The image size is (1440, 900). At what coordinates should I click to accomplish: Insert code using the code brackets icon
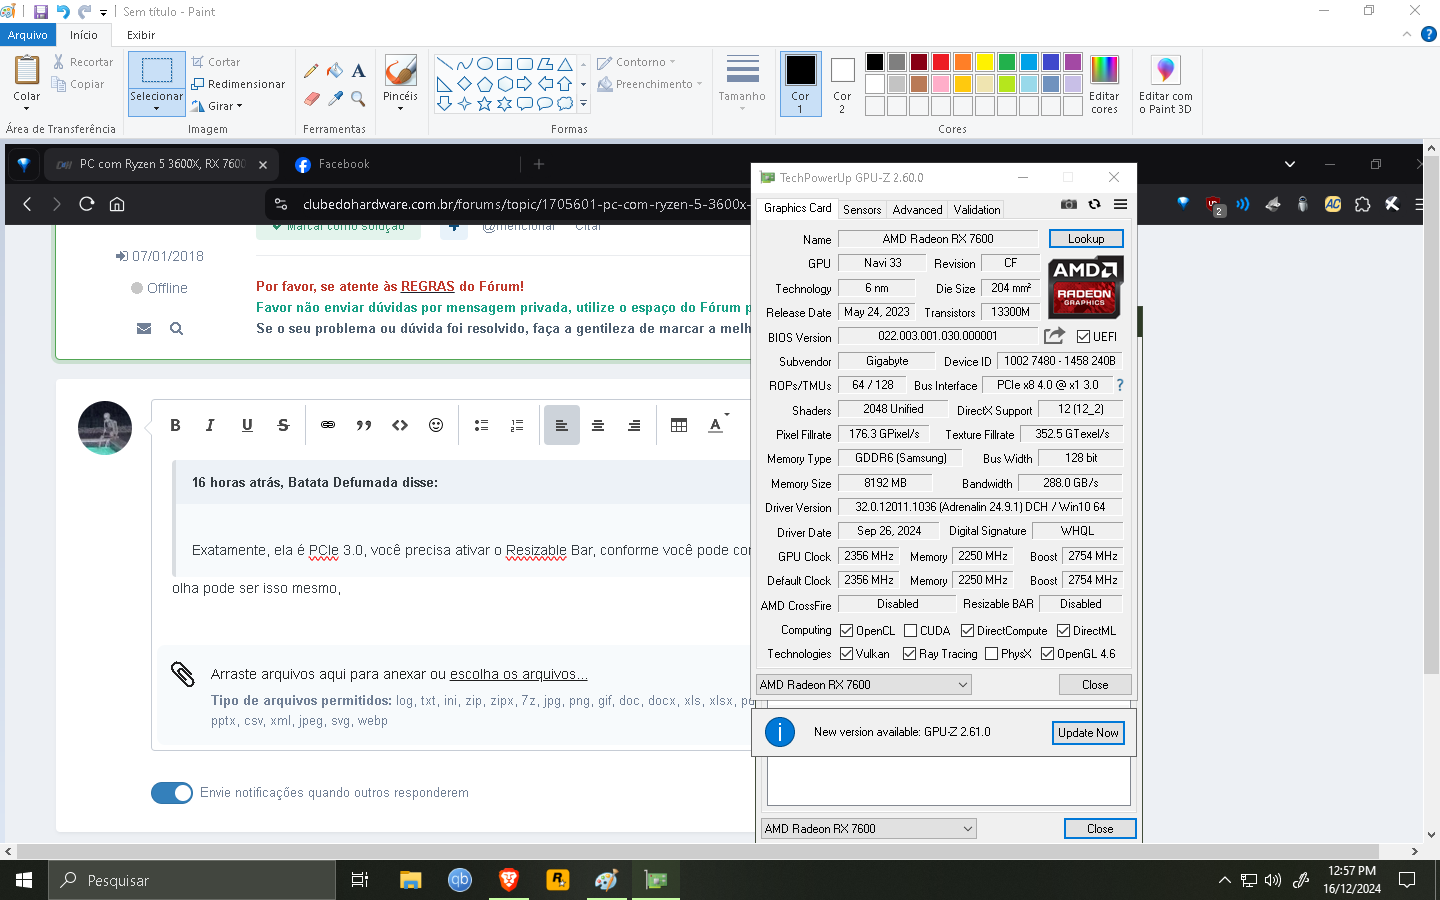[400, 425]
